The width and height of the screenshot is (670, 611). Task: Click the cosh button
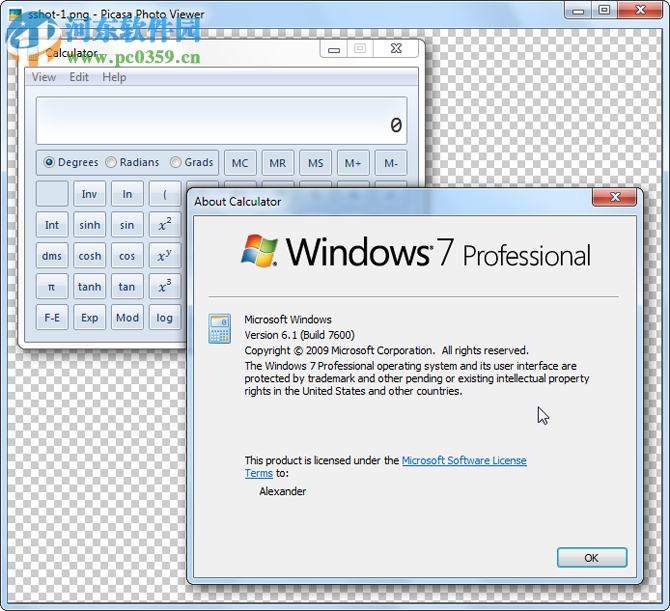pos(89,256)
